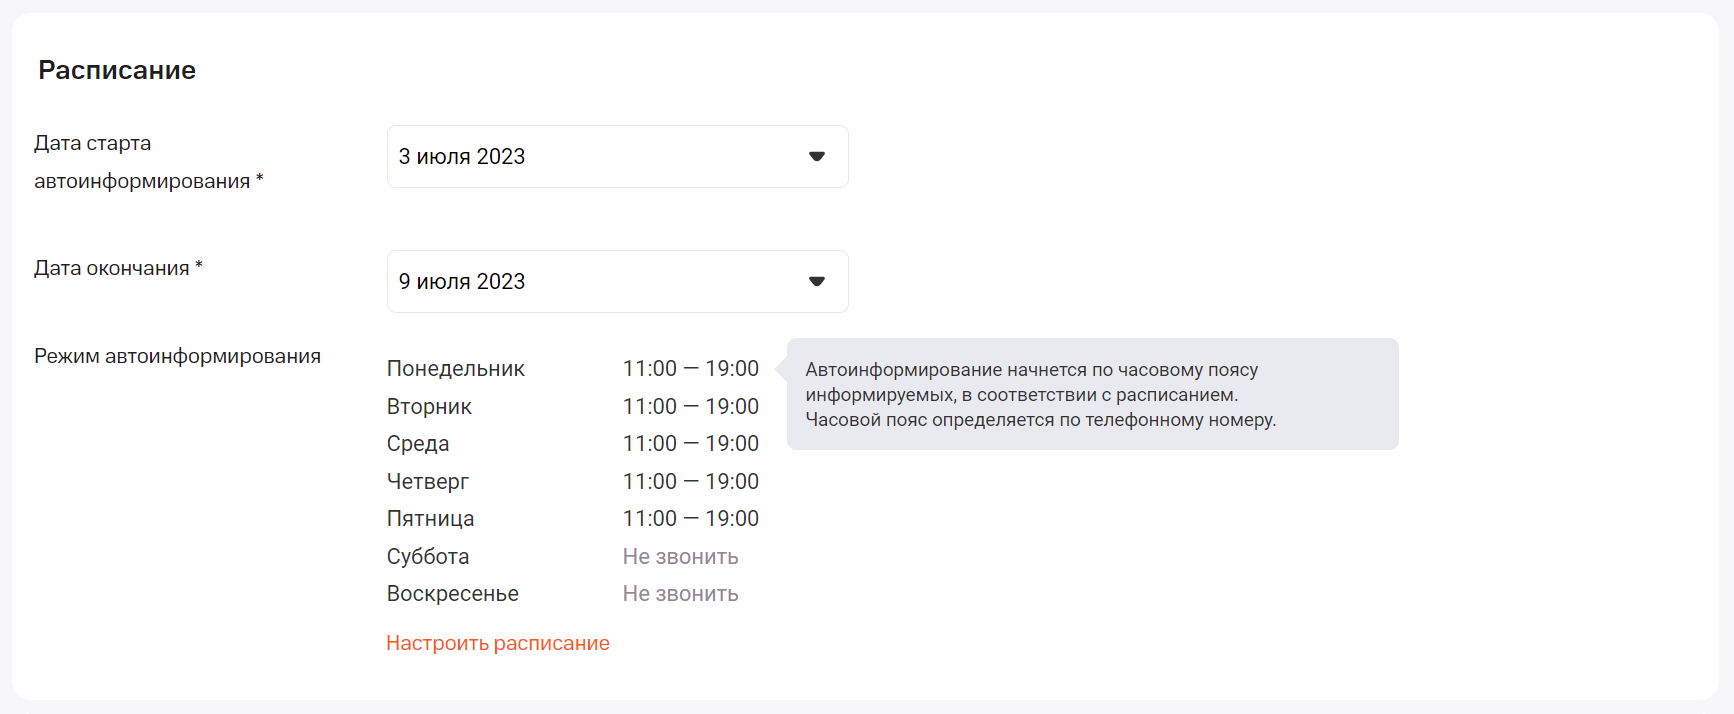Open the "9 июля 2023" end date field

pyautogui.click(x=600, y=282)
